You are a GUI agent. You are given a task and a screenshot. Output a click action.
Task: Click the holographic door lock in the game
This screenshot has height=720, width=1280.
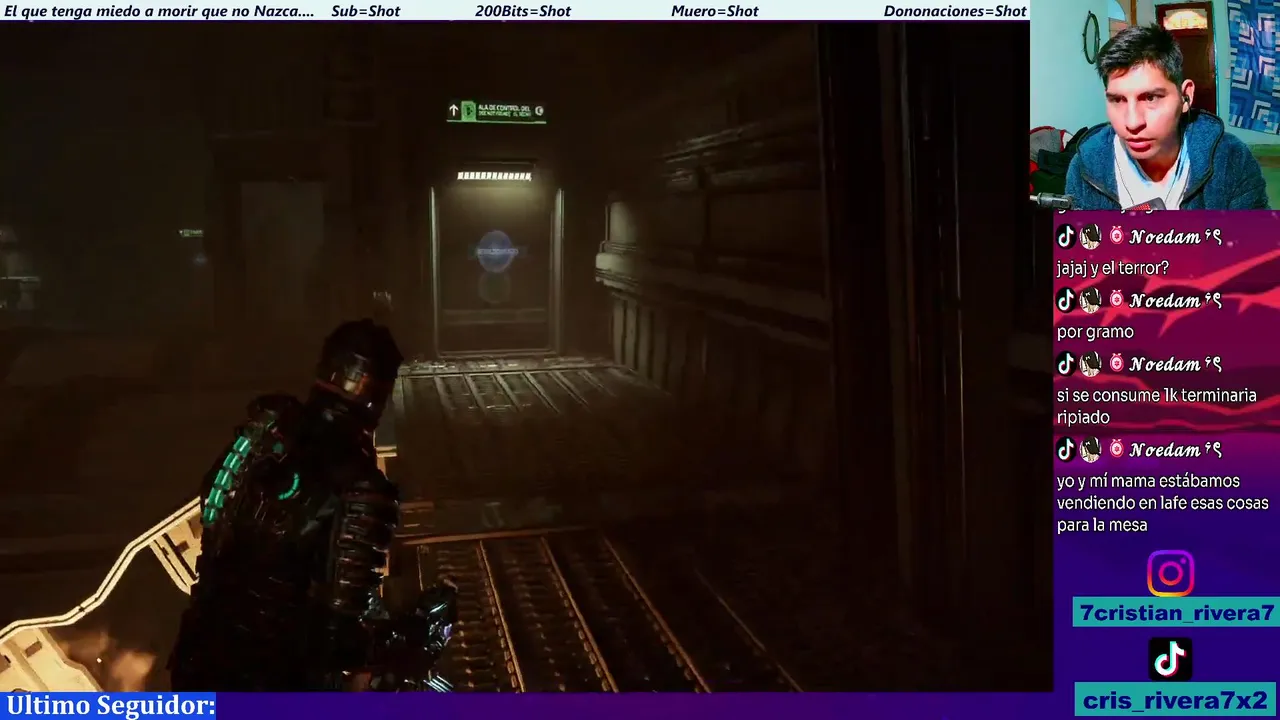495,252
